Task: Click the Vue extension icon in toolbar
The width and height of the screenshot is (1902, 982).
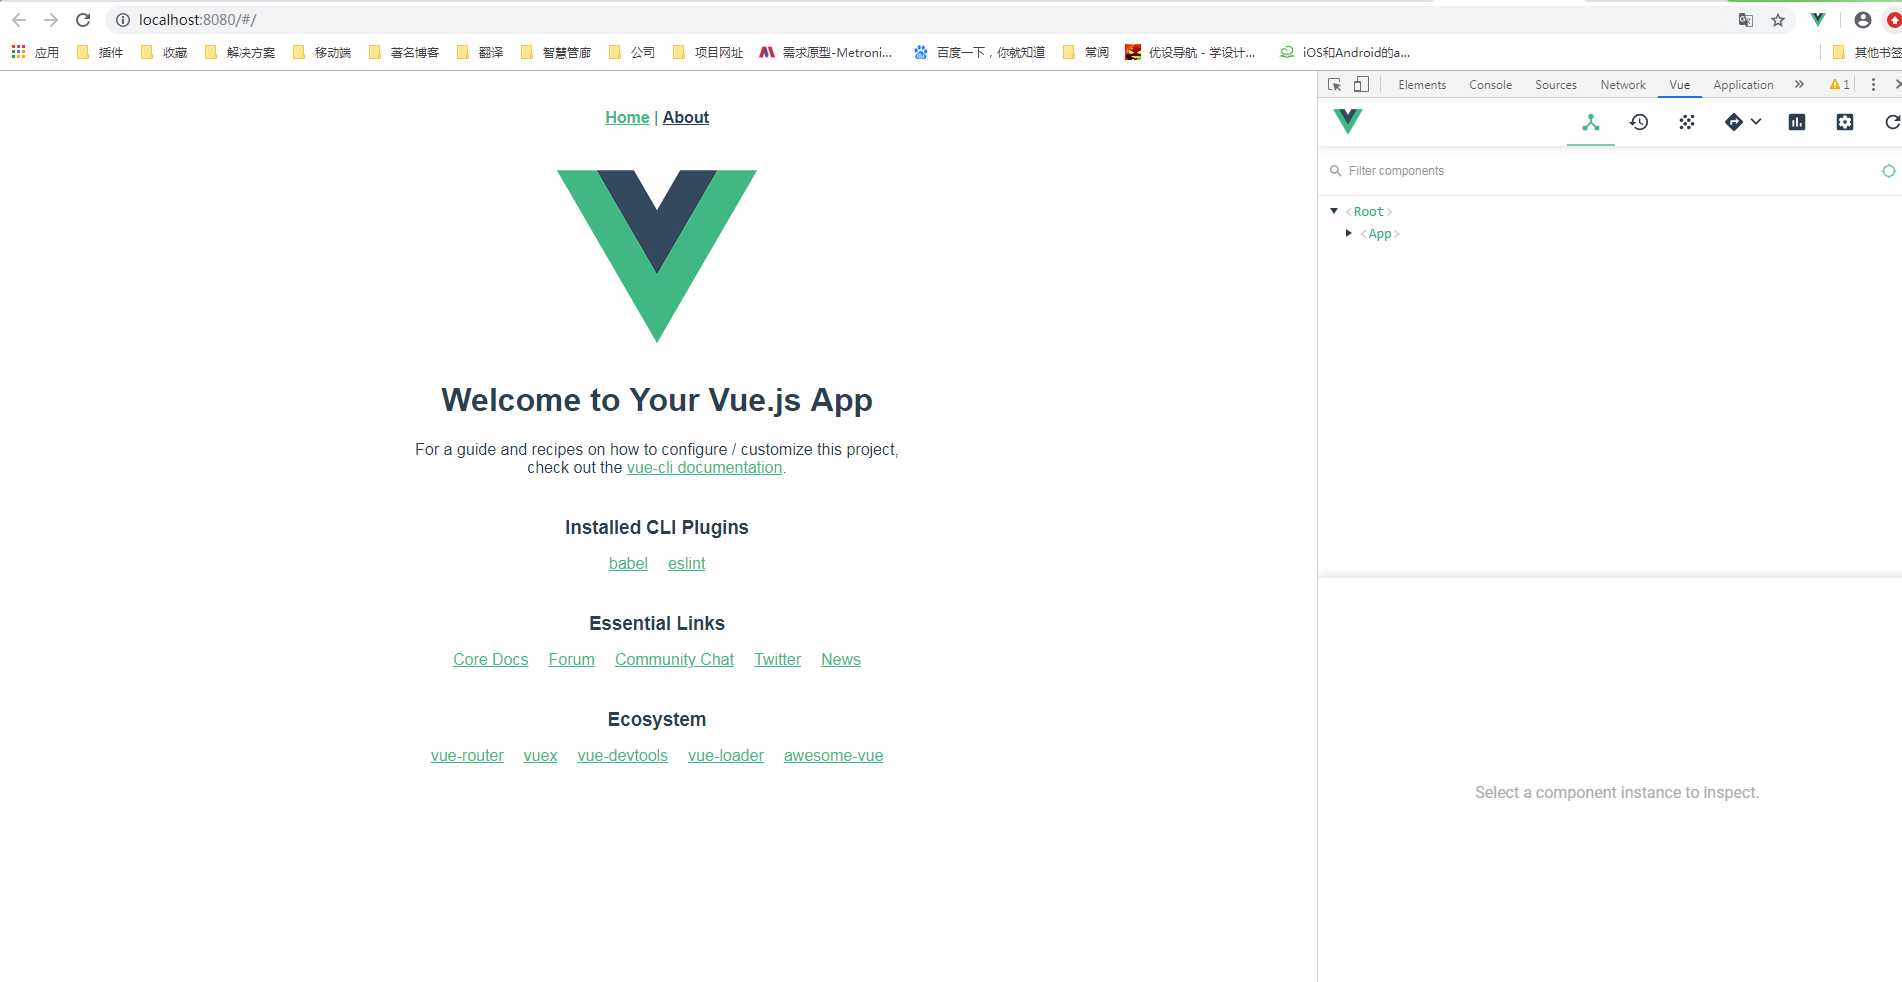Action: (1818, 20)
